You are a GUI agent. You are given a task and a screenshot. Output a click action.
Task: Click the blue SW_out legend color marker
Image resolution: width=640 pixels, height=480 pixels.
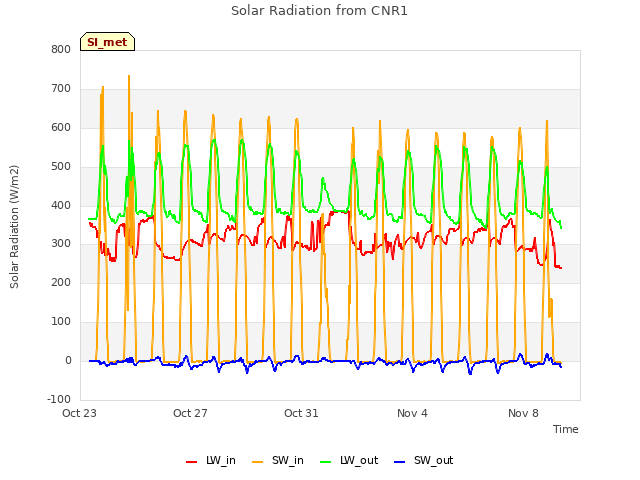point(400,462)
